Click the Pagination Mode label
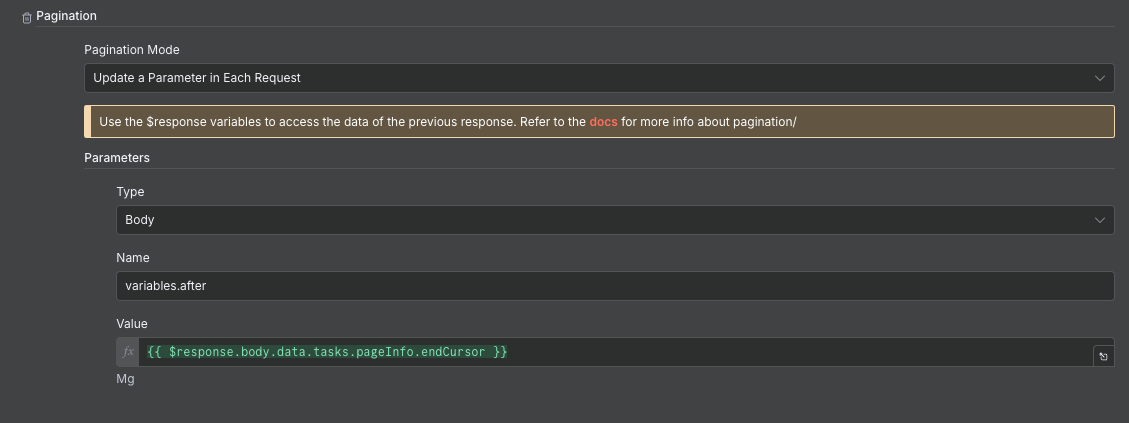 coord(132,50)
